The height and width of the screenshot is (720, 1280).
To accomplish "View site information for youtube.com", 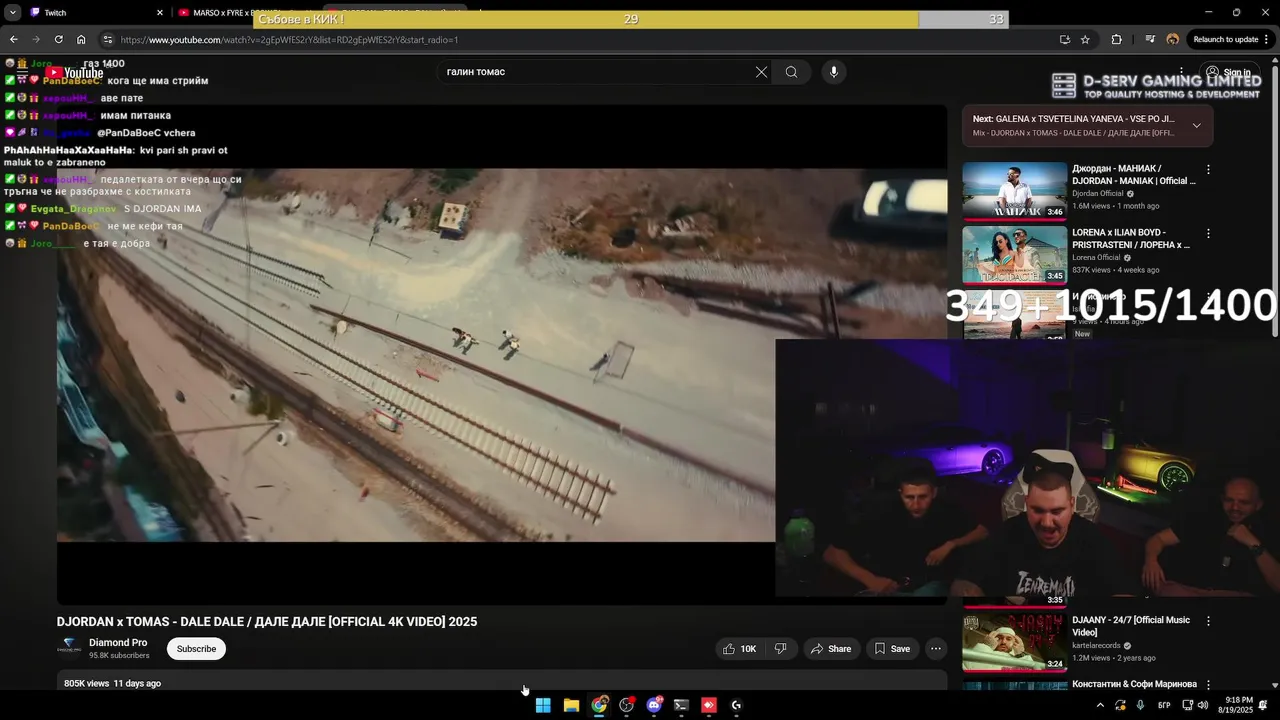I will click(108, 40).
